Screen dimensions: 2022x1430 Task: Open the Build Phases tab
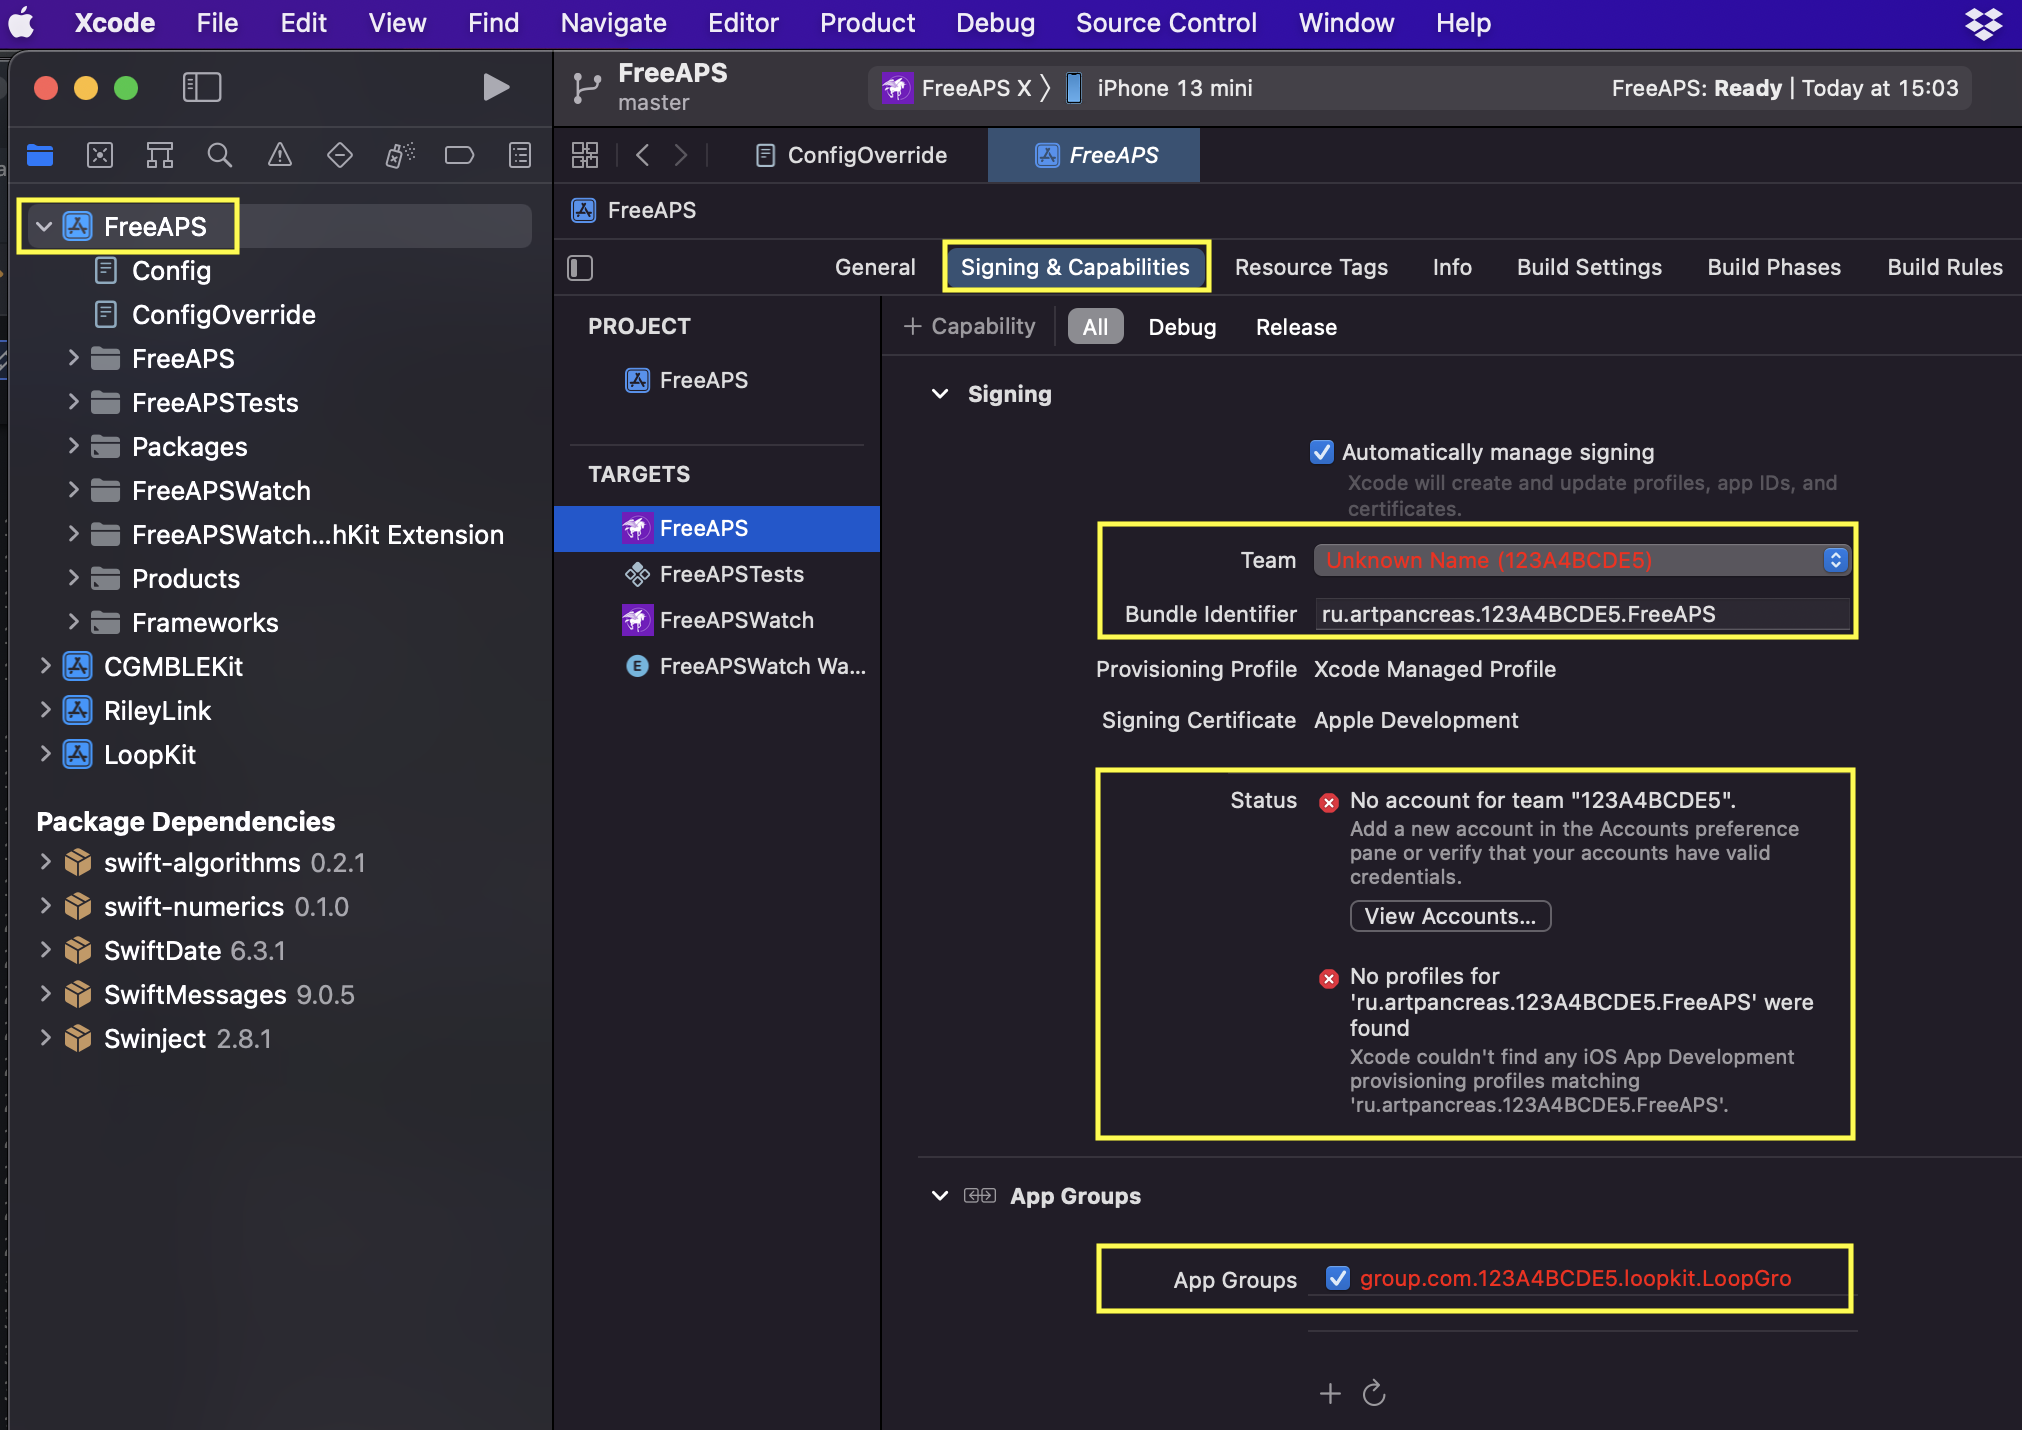click(x=1774, y=267)
